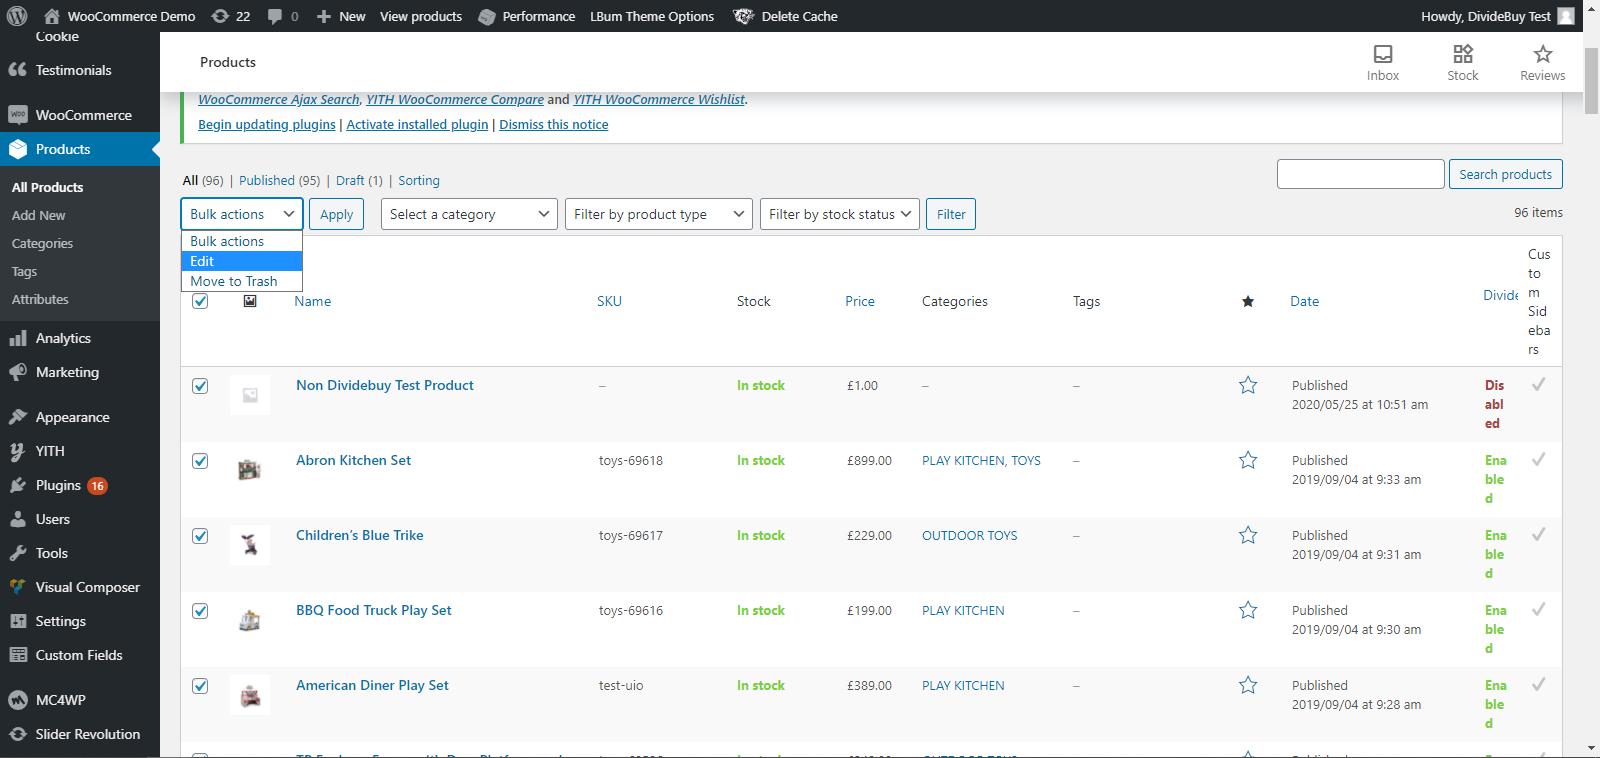This screenshot has height=758, width=1600.
Task: Open the Reviews star icon
Action: [1542, 54]
